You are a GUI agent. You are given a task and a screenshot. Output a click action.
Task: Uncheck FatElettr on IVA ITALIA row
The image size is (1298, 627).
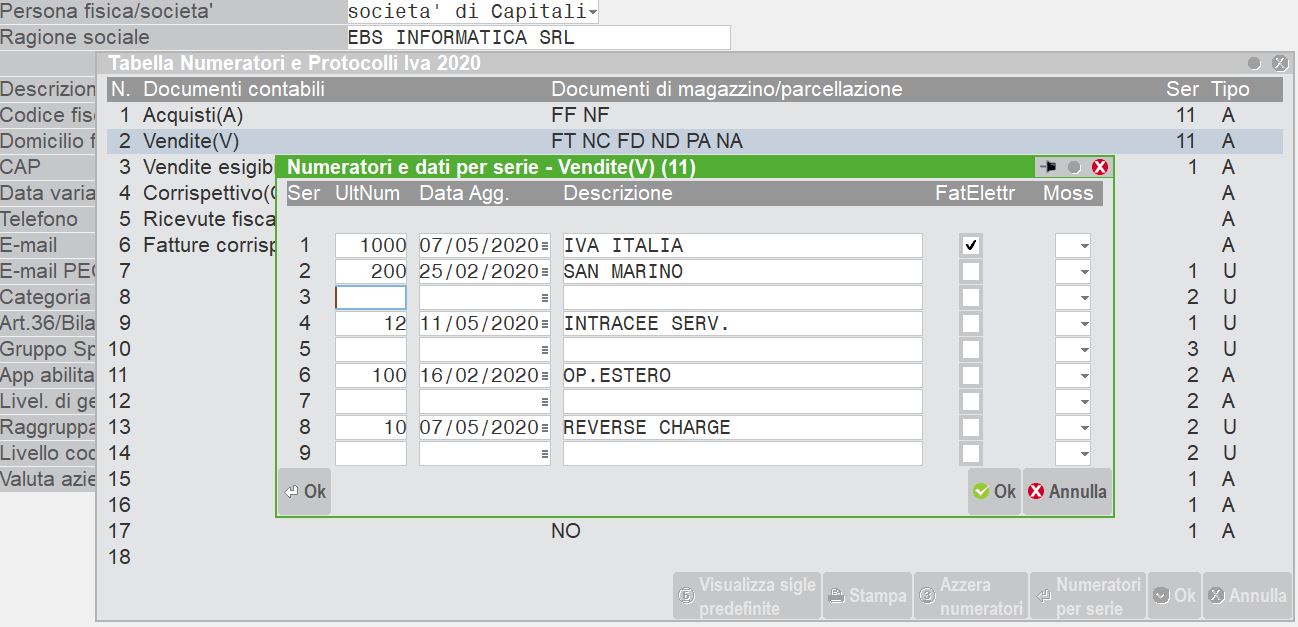(969, 244)
